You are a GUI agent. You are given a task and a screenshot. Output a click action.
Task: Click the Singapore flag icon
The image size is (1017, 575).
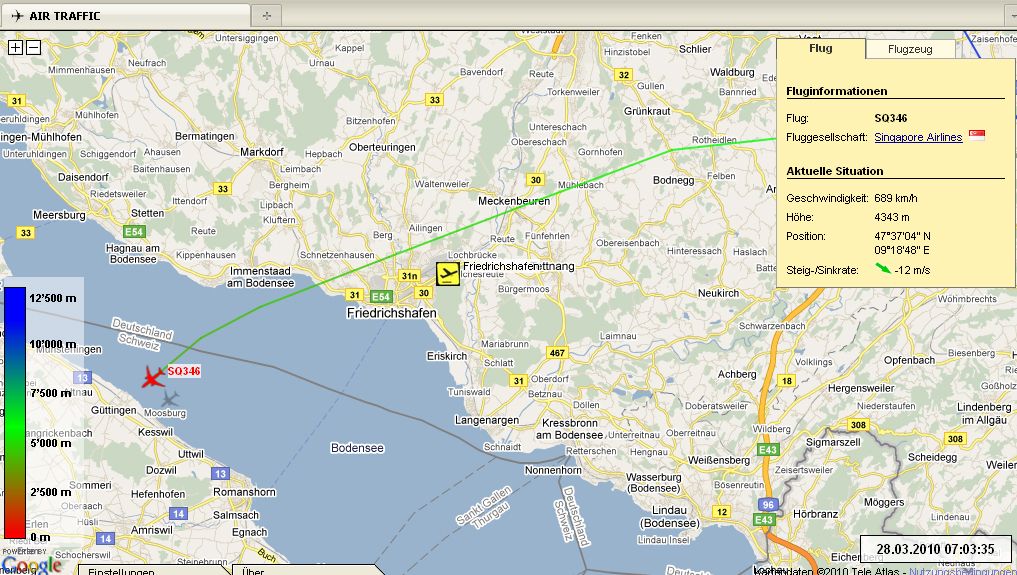[x=977, y=135]
